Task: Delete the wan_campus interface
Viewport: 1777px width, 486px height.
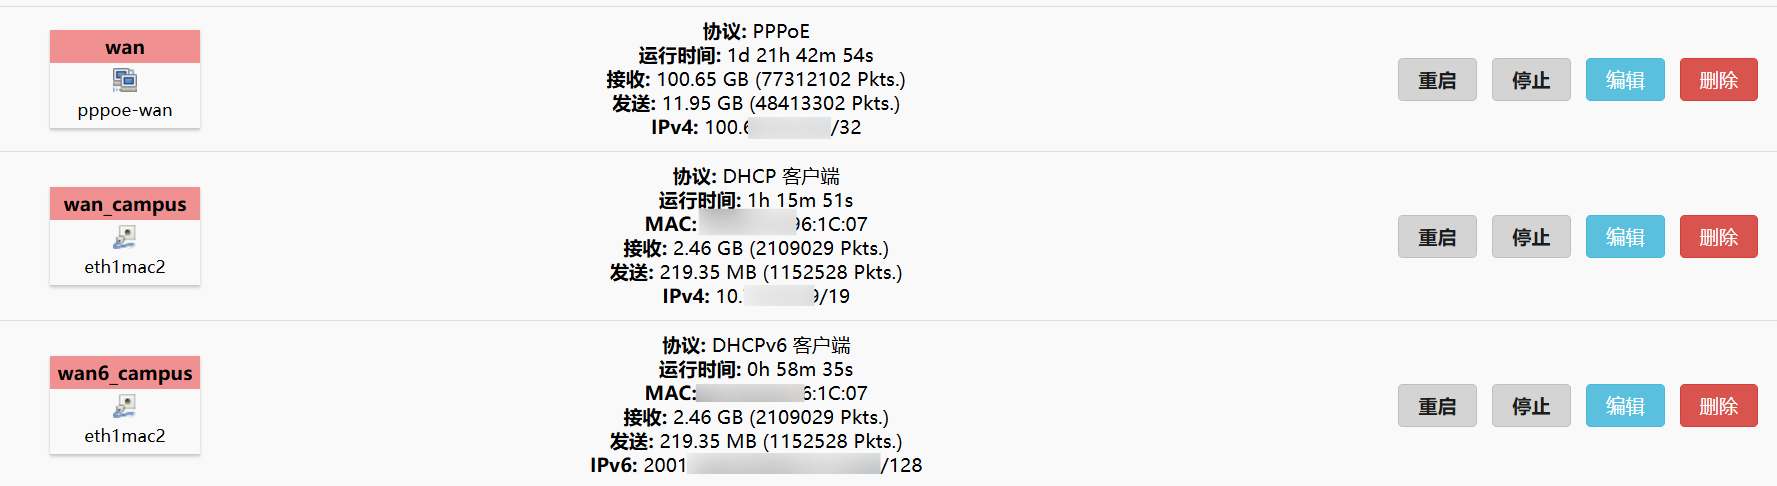Action: (1718, 237)
